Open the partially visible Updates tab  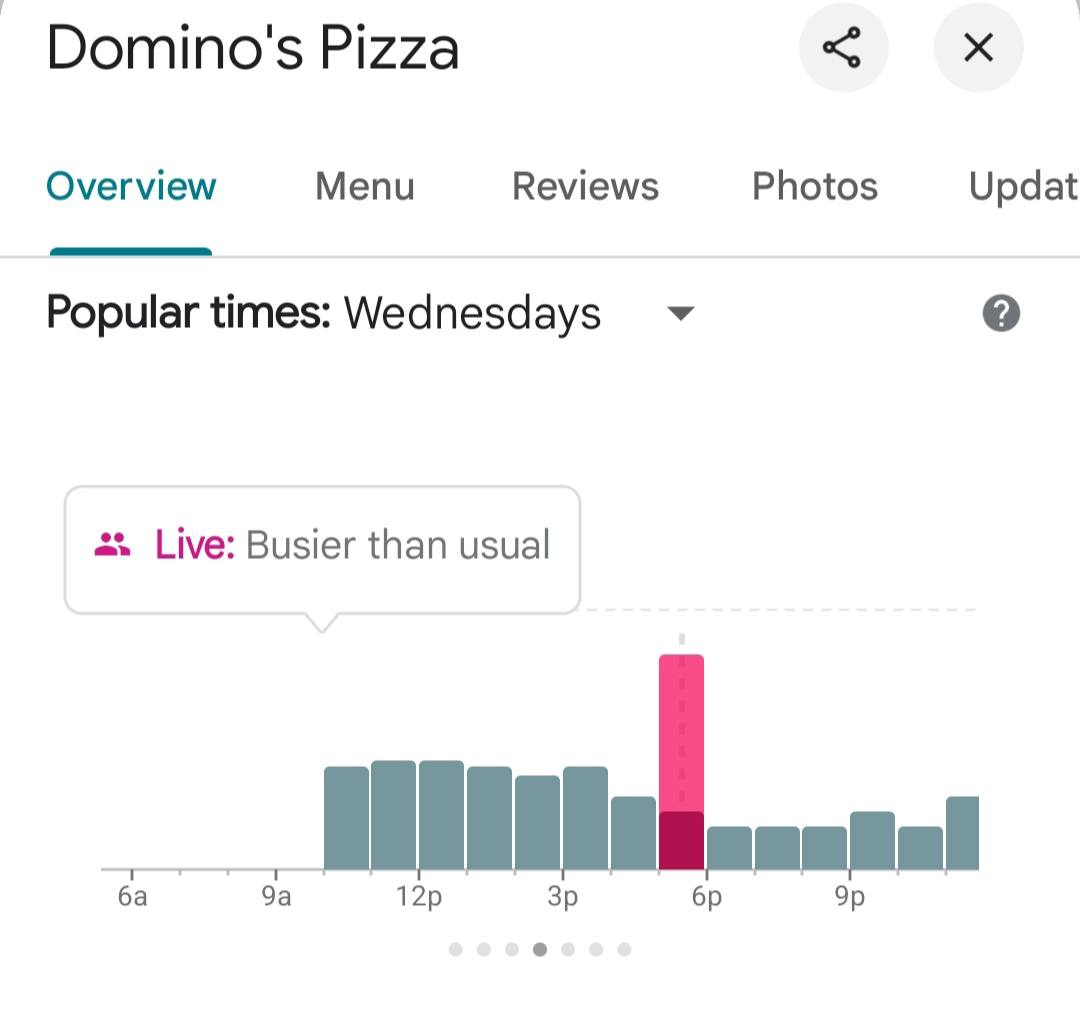click(1024, 186)
